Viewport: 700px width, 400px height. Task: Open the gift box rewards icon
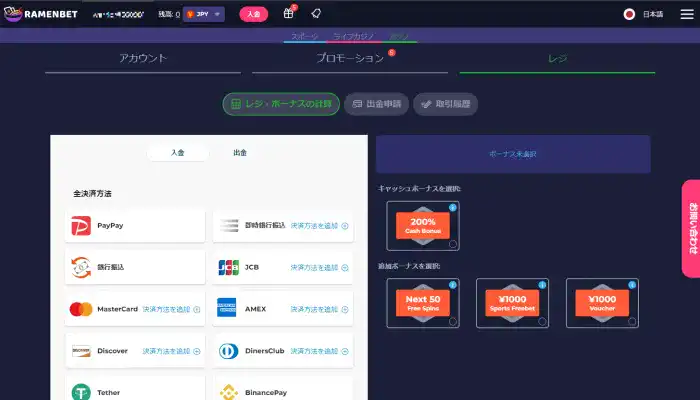(288, 14)
